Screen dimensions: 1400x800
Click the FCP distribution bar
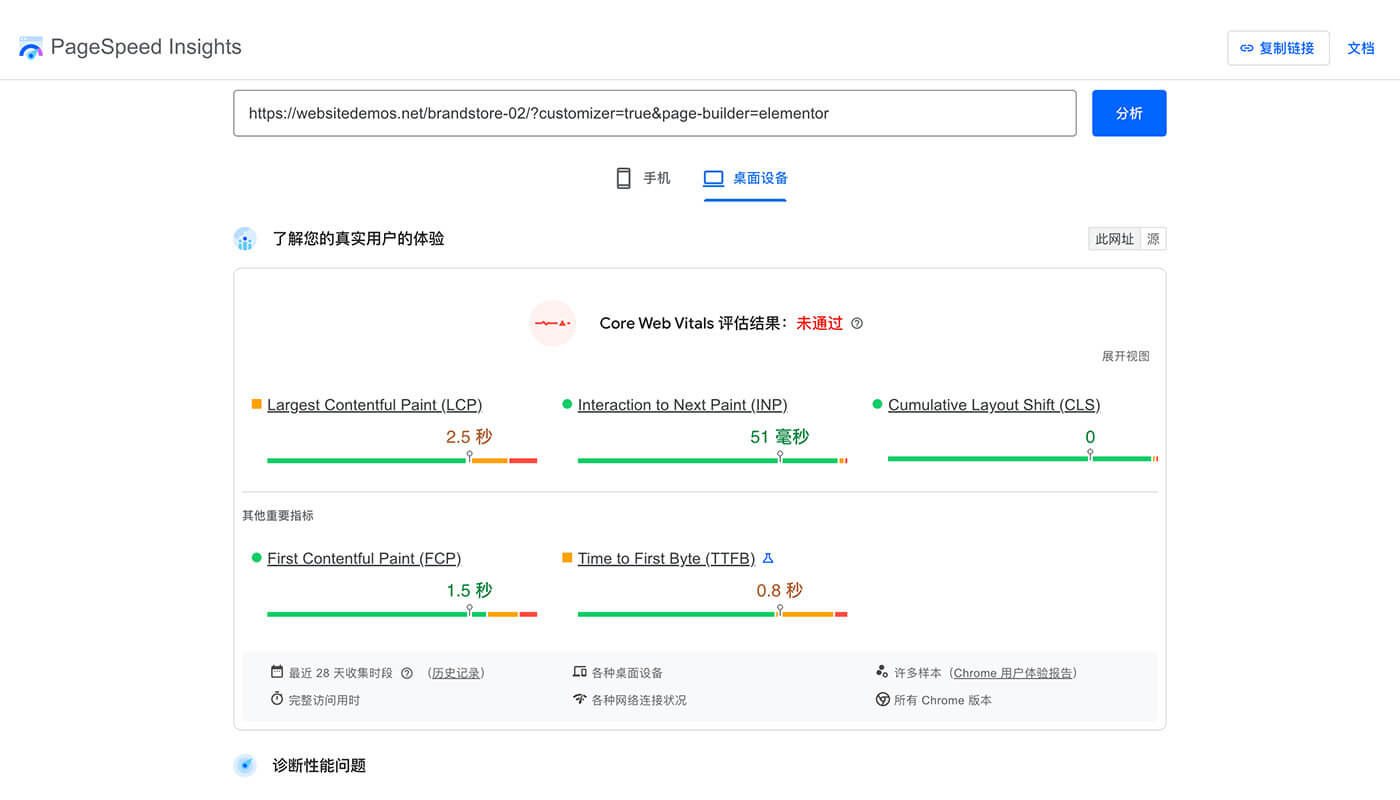402,613
